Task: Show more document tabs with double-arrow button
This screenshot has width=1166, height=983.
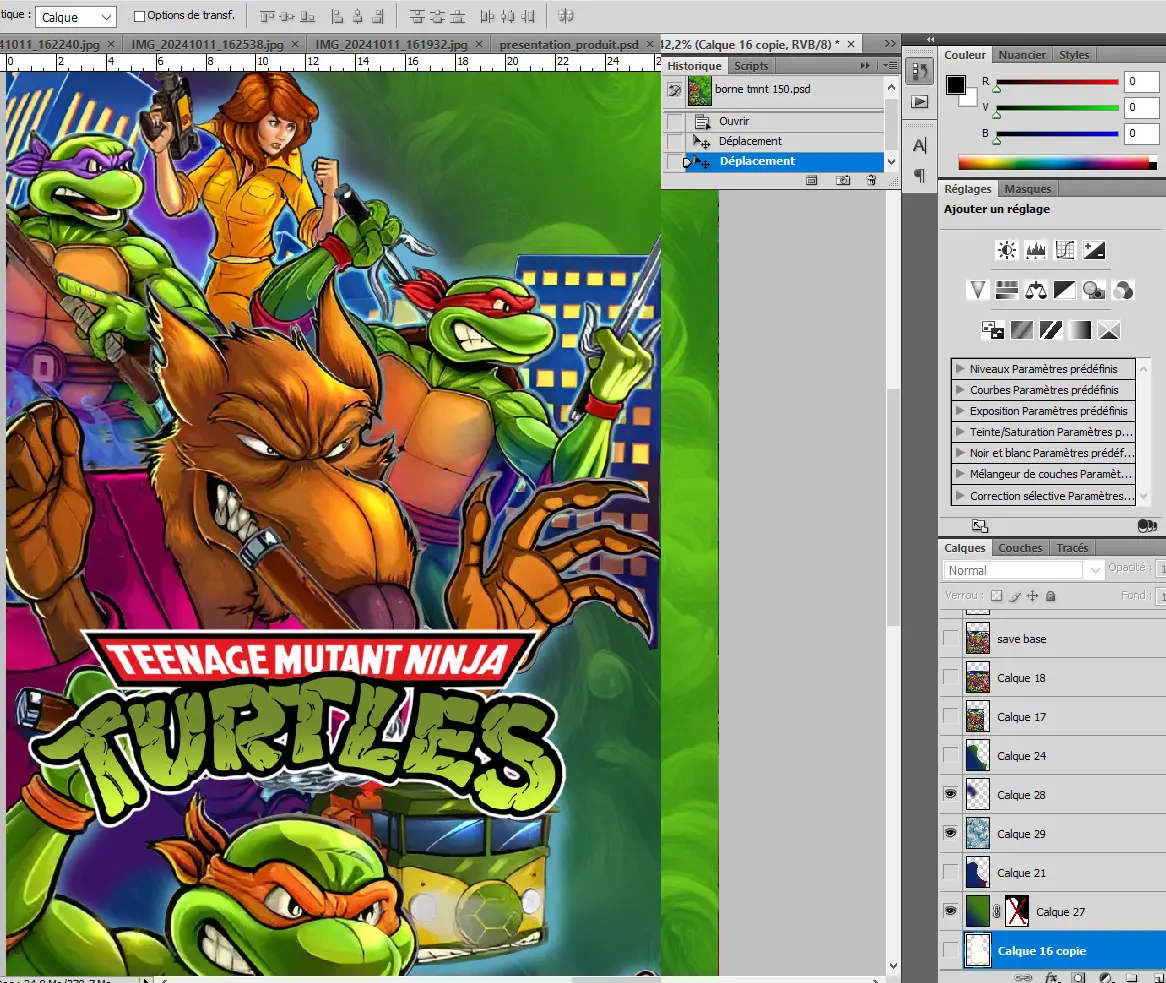Action: 890,43
